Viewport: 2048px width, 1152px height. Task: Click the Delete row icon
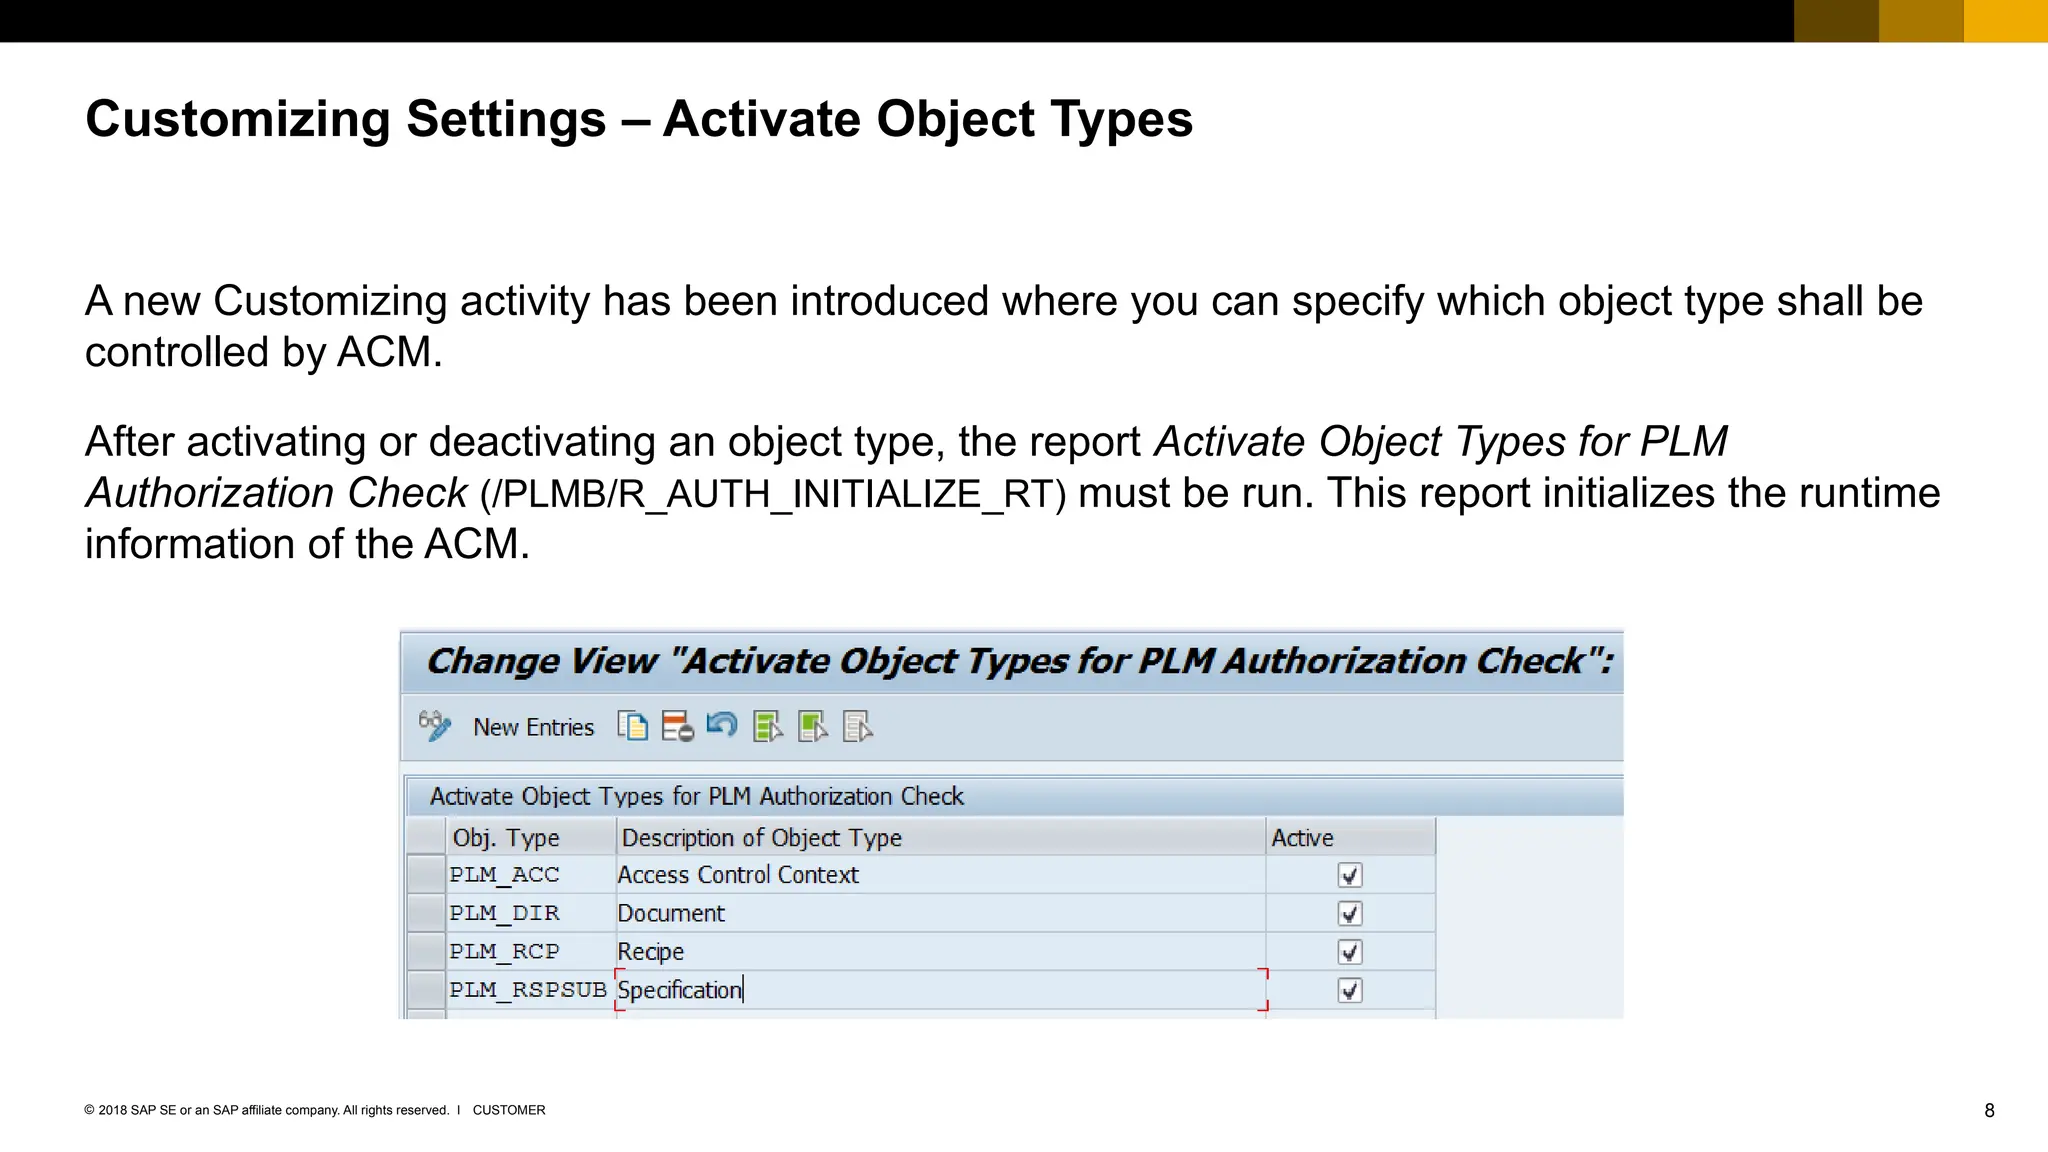tap(677, 726)
